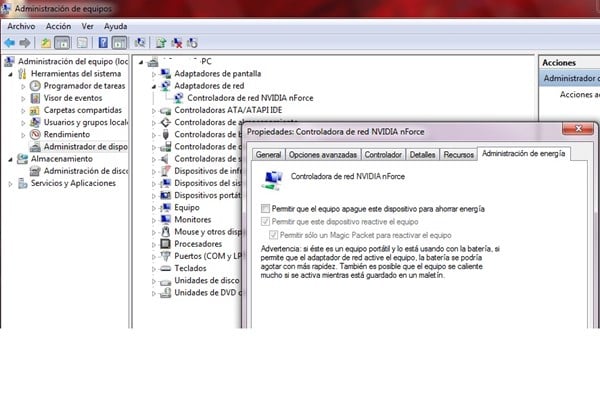Open the Ayuda menu
Image resolution: width=600 pixels, height=415 pixels.
[x=116, y=26]
